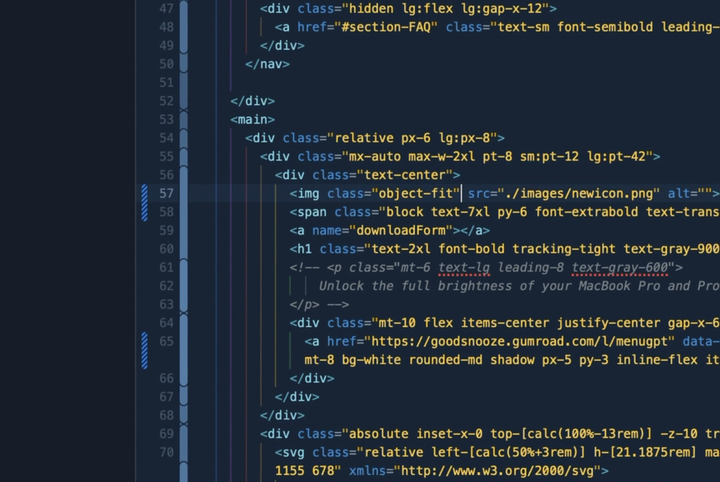This screenshot has height=482, width=720.
Task: Place cursor in "object-fit" class value
Action: (x=416, y=193)
